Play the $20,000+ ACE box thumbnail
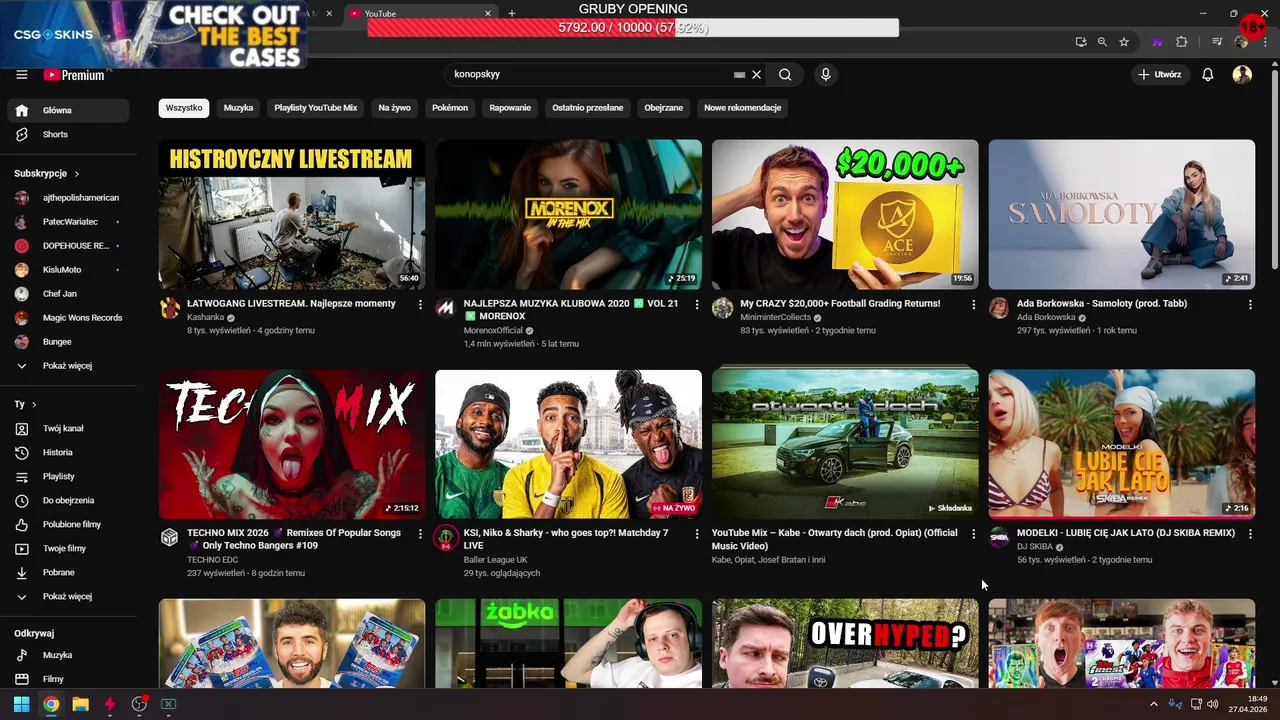 [845, 214]
